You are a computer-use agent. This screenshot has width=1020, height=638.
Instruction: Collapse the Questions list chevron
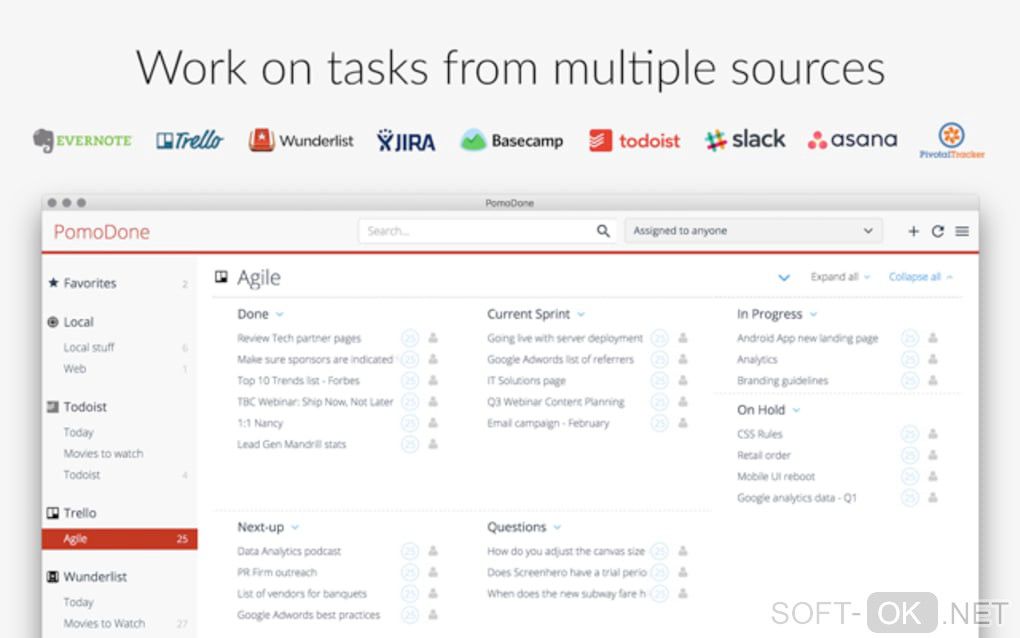point(557,527)
